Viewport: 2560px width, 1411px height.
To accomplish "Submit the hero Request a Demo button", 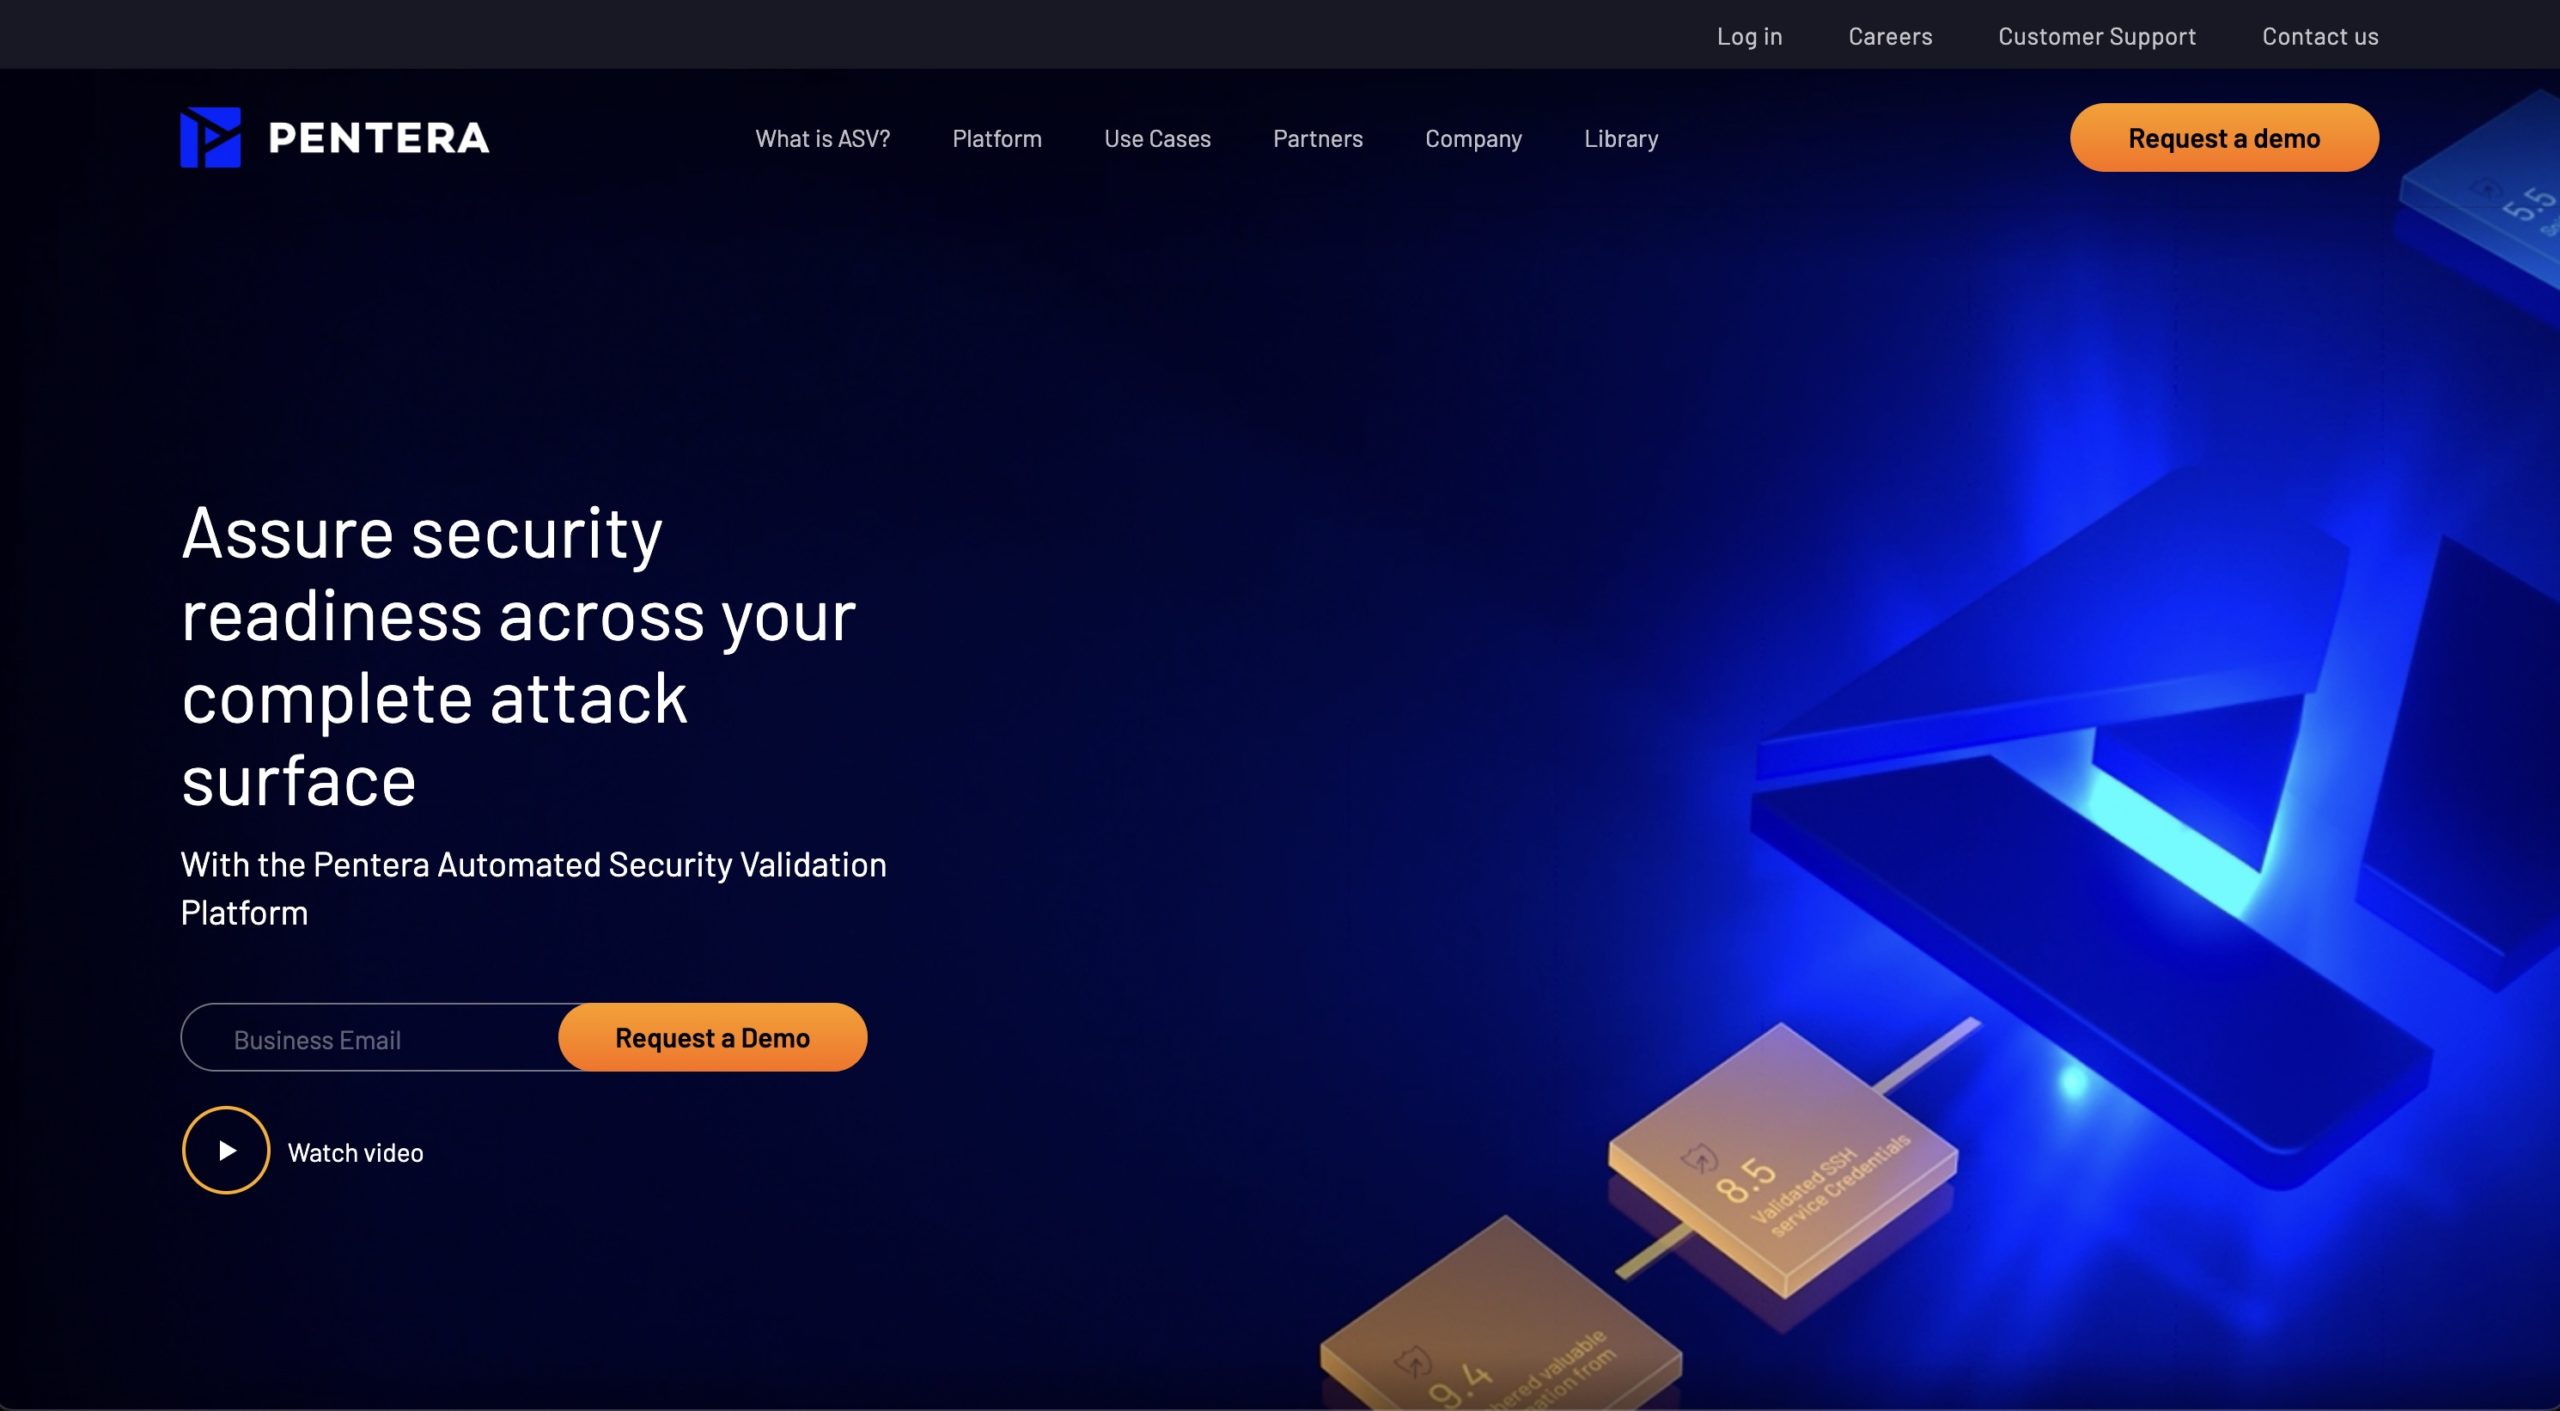I will pyautogui.click(x=712, y=1038).
